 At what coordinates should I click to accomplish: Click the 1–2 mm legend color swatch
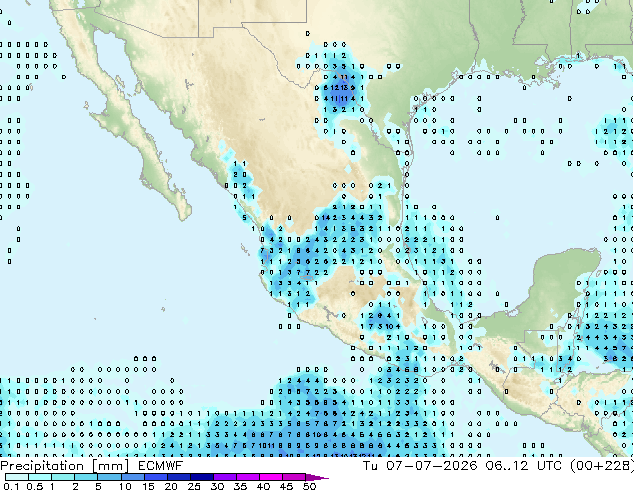(x=63, y=477)
